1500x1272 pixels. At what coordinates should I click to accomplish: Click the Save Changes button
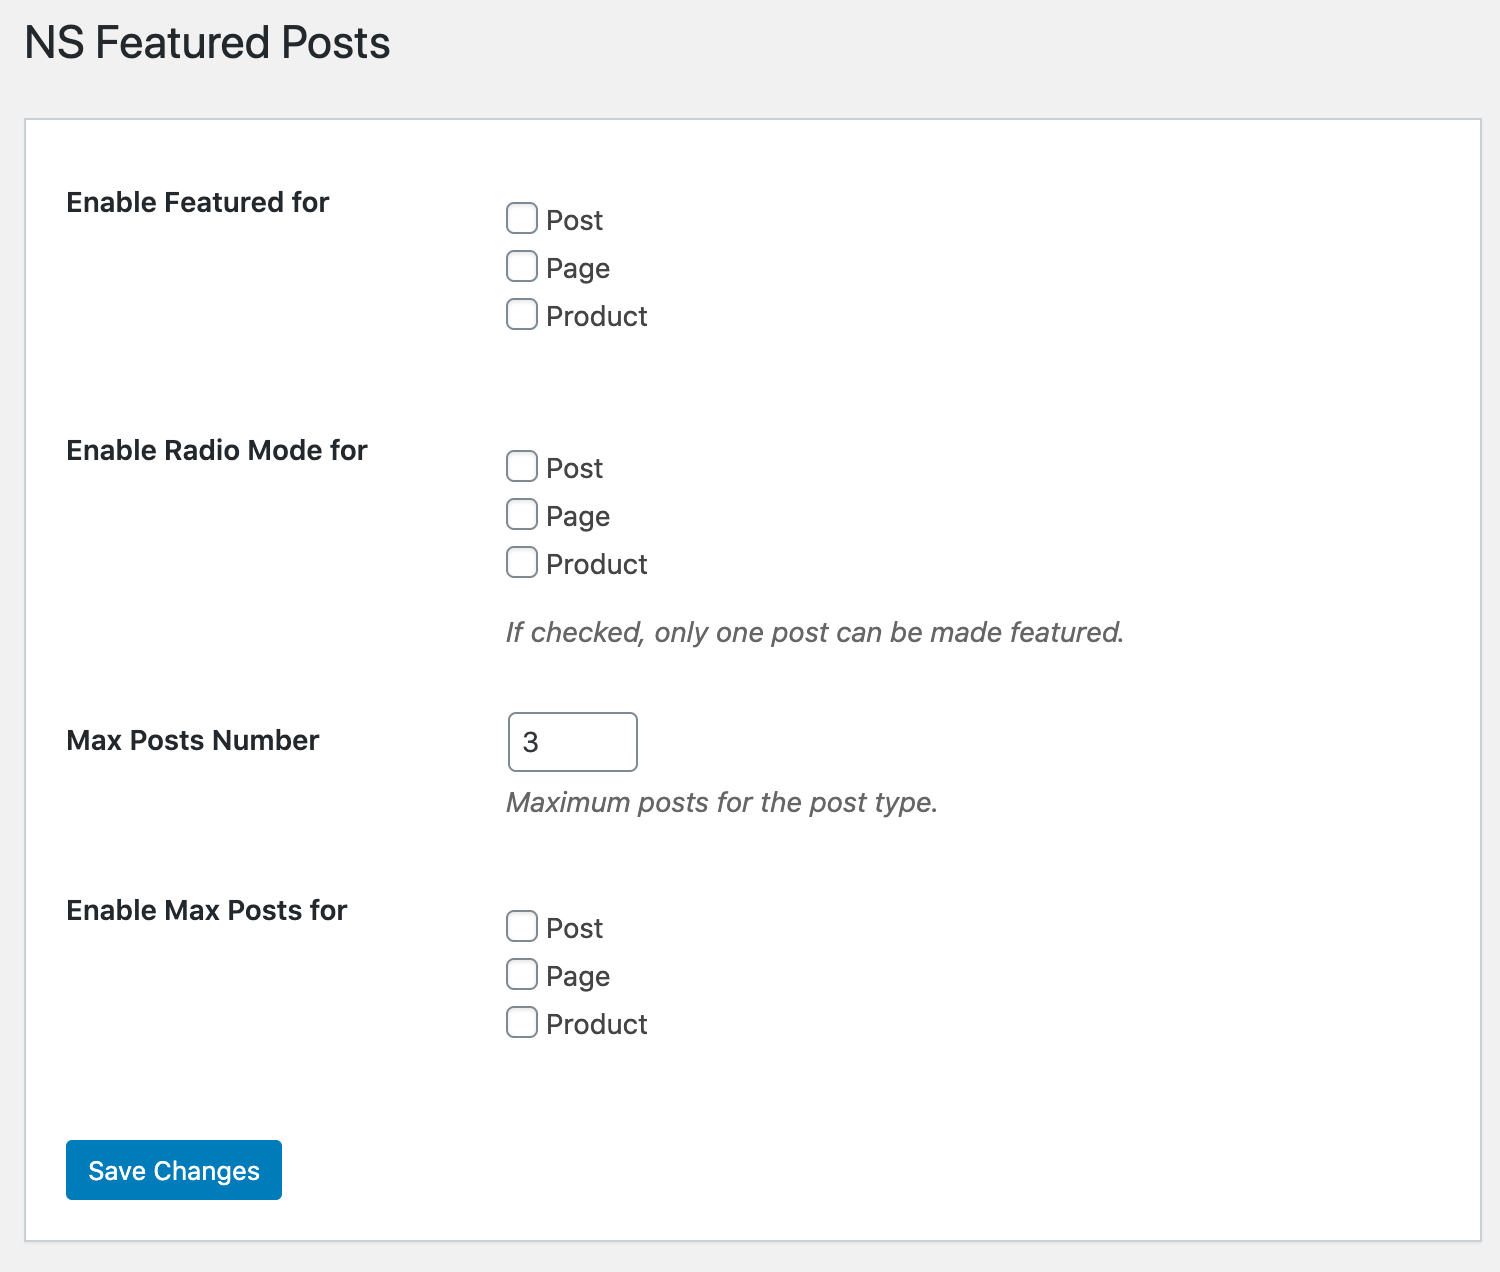point(174,1170)
